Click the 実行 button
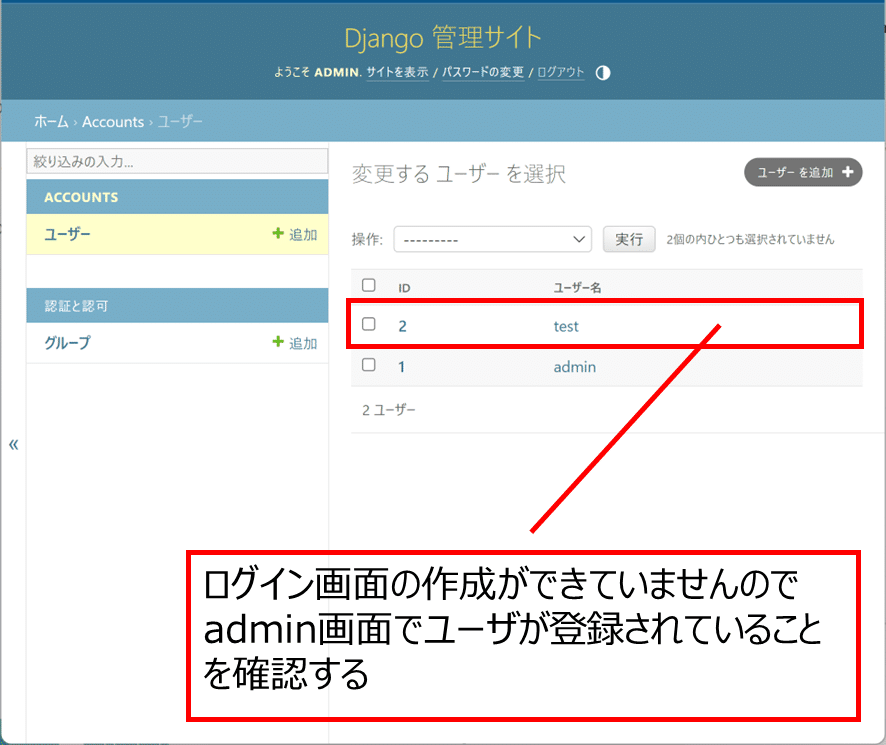 click(x=629, y=239)
